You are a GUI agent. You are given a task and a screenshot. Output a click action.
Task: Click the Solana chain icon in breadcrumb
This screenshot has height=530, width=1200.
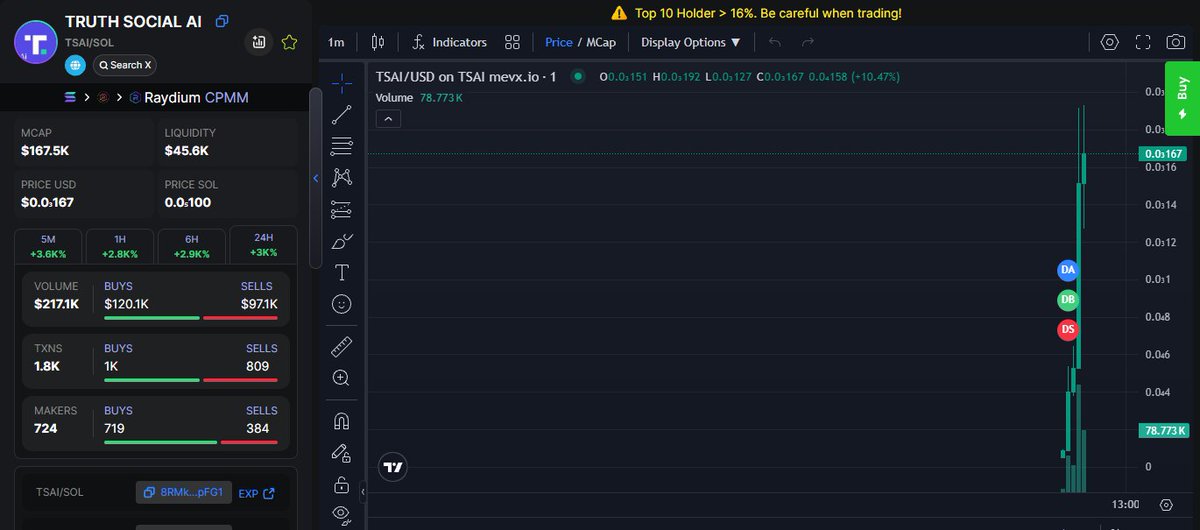pyautogui.click(x=70, y=97)
